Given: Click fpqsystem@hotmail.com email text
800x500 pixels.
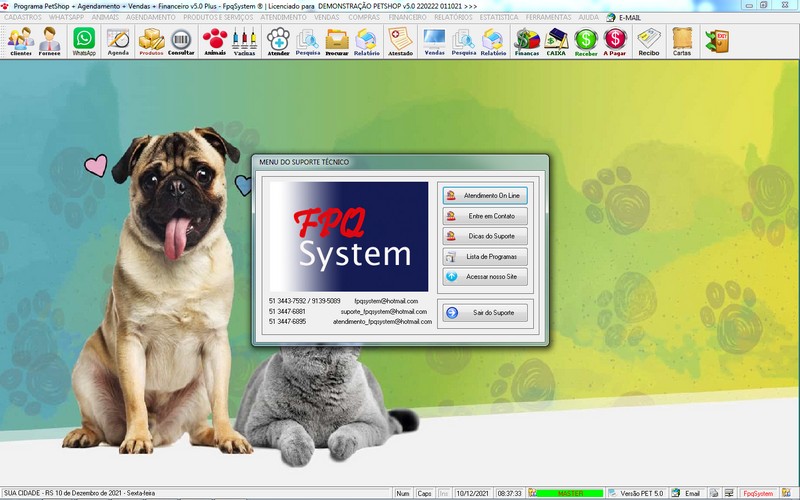Looking at the screenshot, I should click(x=386, y=301).
